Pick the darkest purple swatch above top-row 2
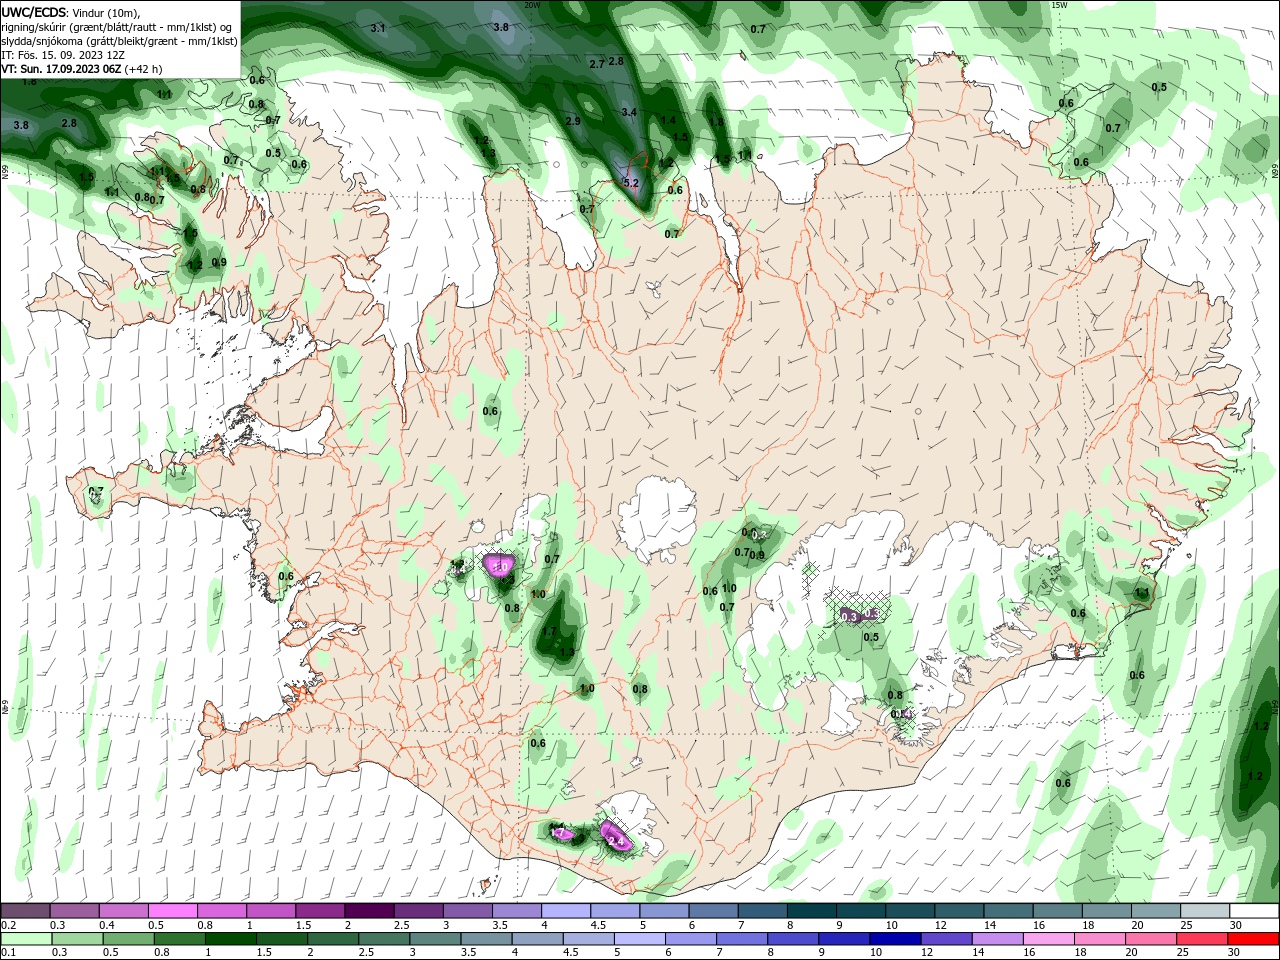This screenshot has width=1280, height=960. coord(368,911)
